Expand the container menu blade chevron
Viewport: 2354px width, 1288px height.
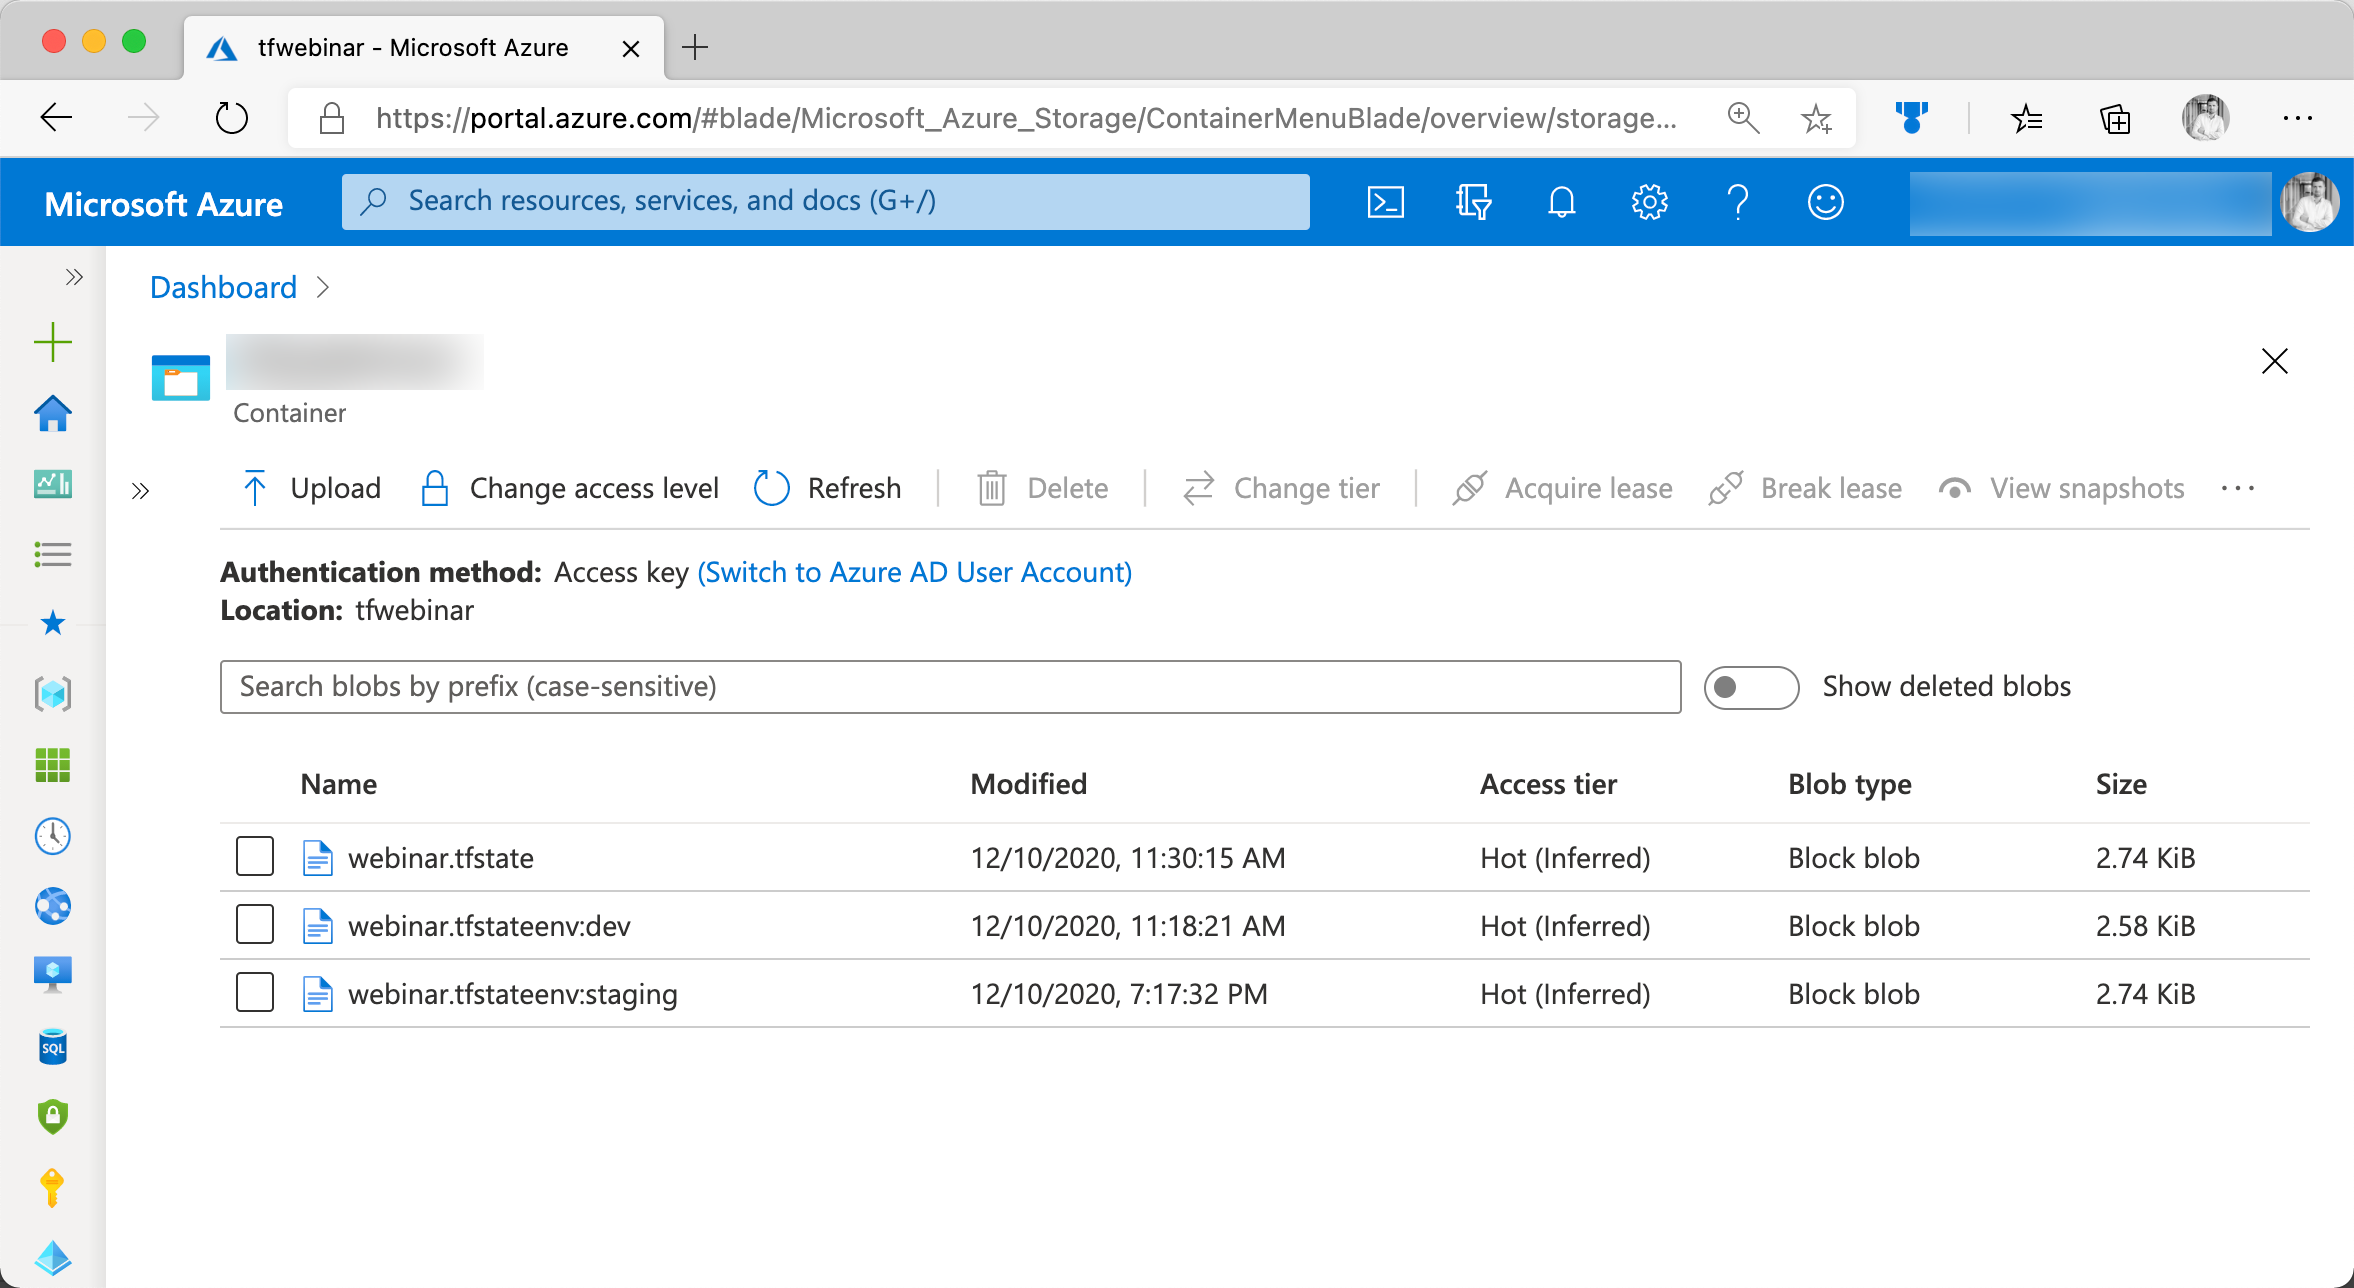[x=140, y=490]
